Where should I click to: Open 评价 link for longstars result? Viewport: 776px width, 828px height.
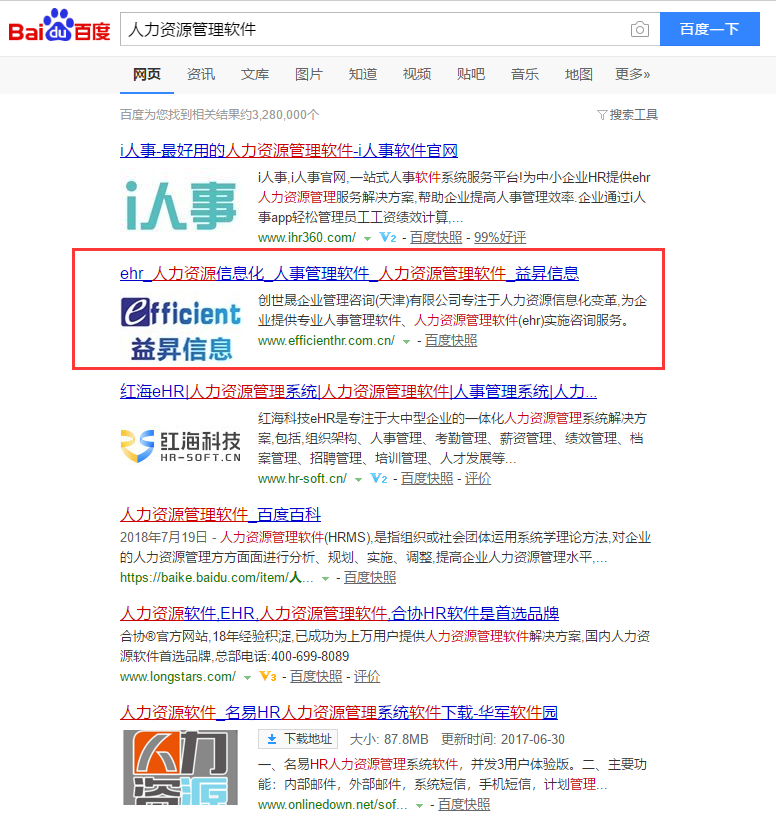pos(367,676)
